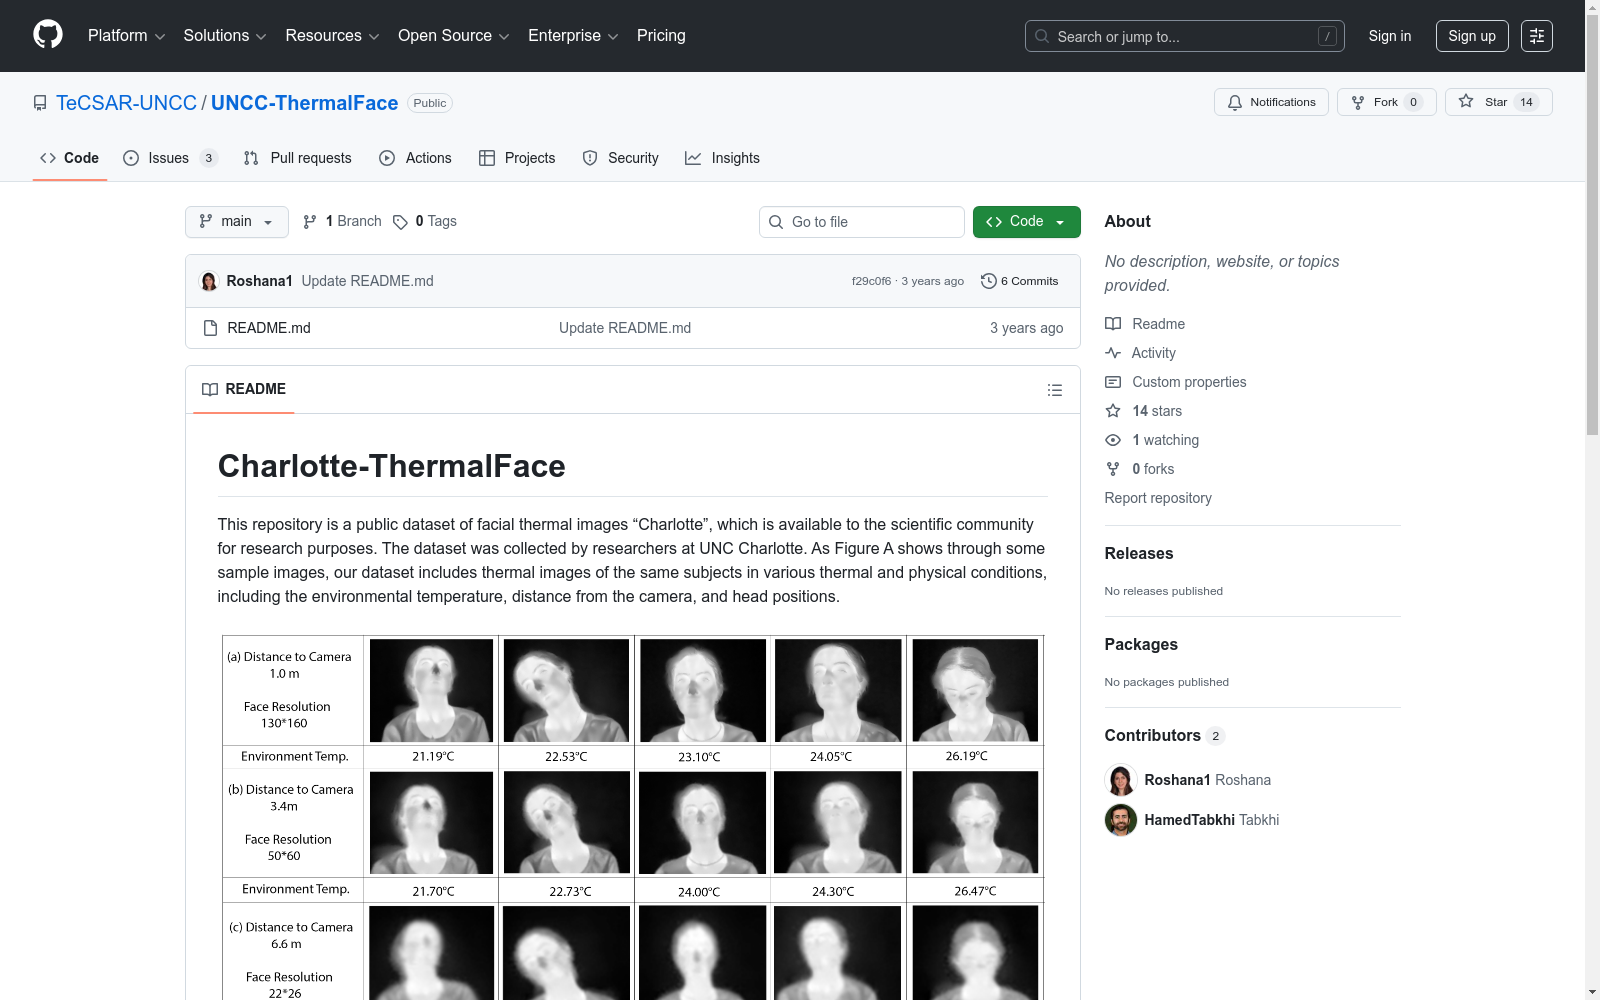Open the Projects tab
This screenshot has width=1600, height=1000.
517,158
